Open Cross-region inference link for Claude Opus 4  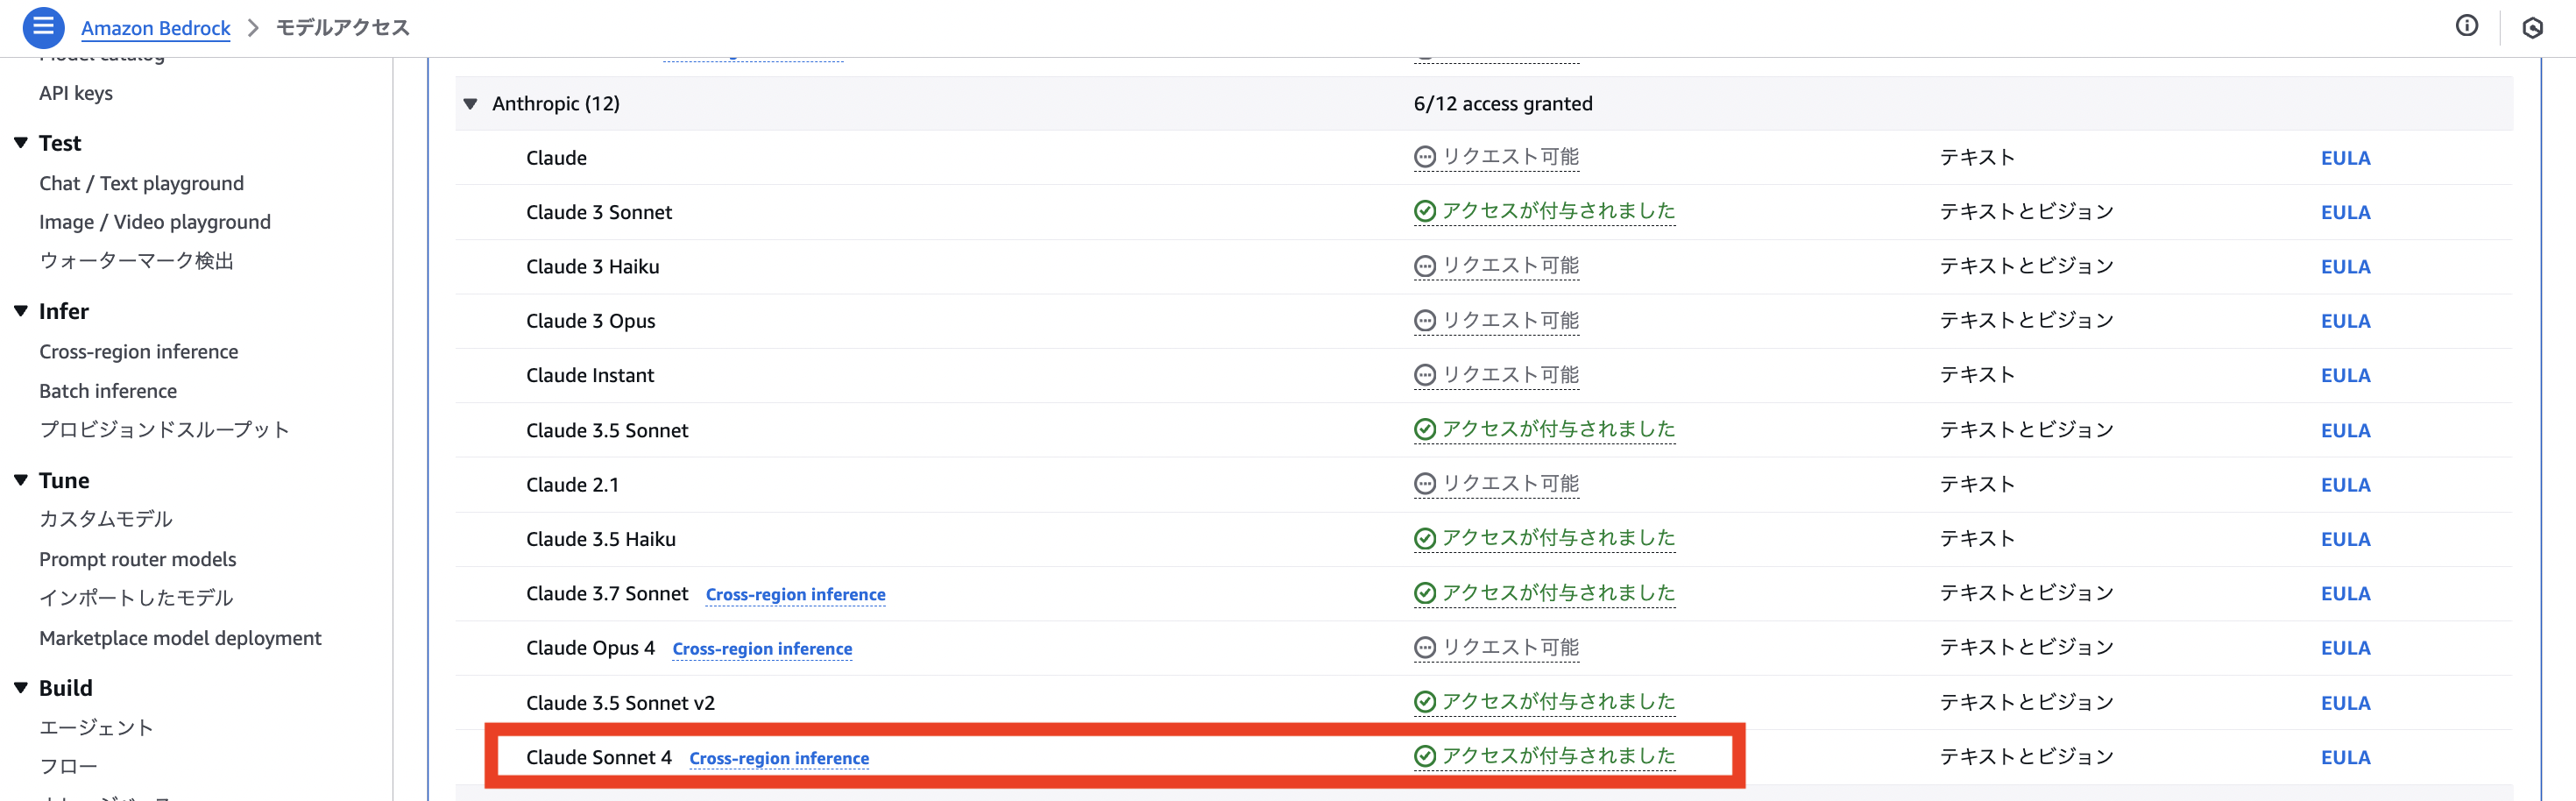click(762, 649)
